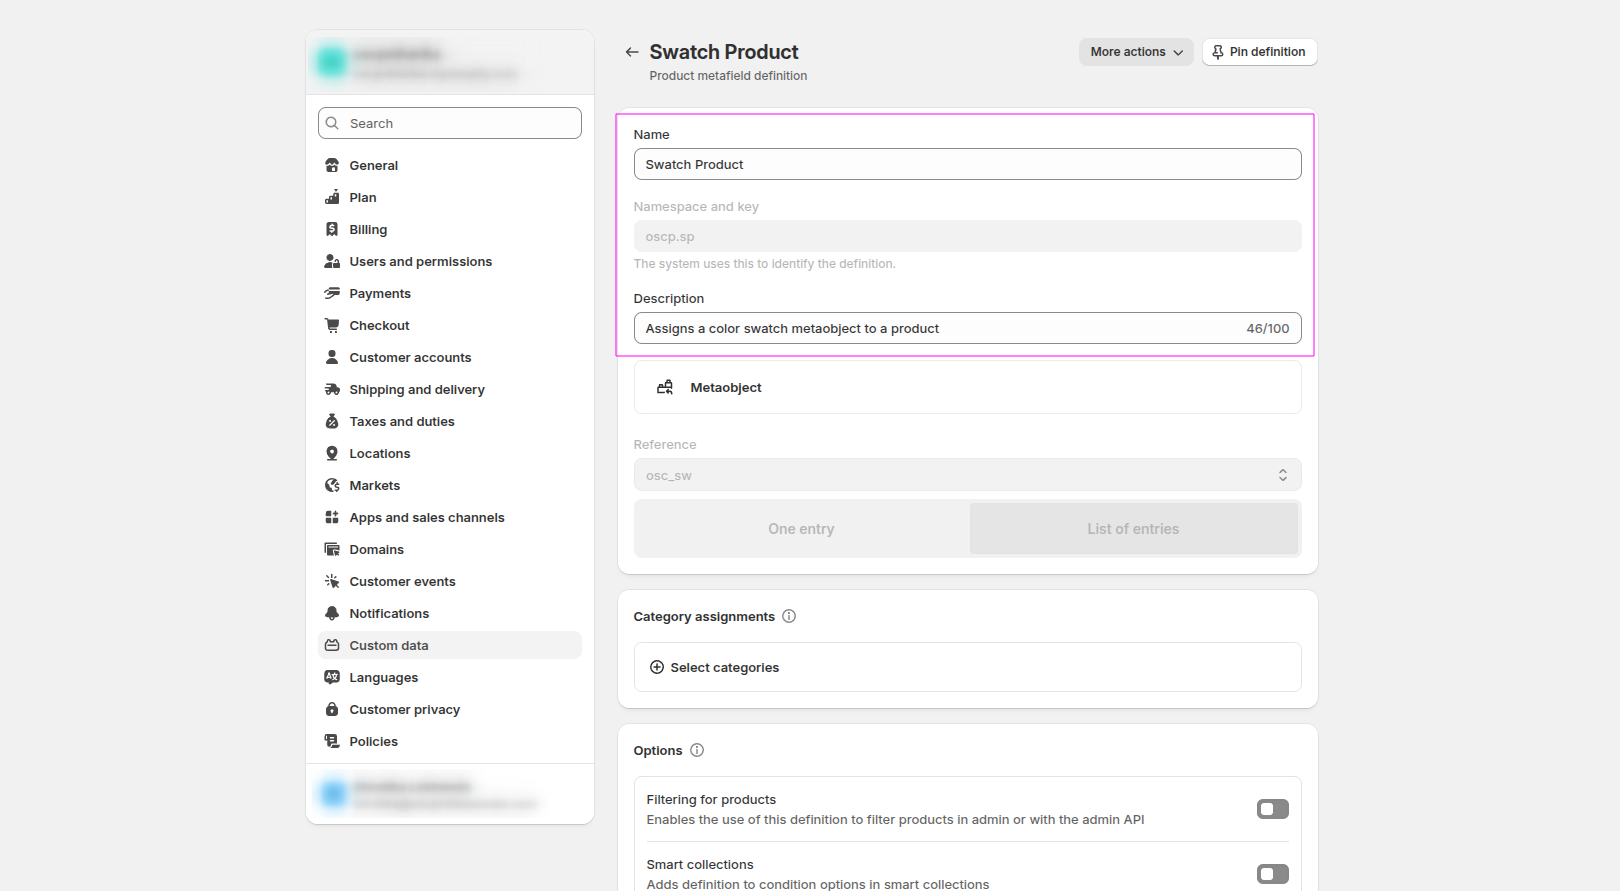The width and height of the screenshot is (1620, 891).
Task: Click the Customer events icon
Action: pos(332,581)
